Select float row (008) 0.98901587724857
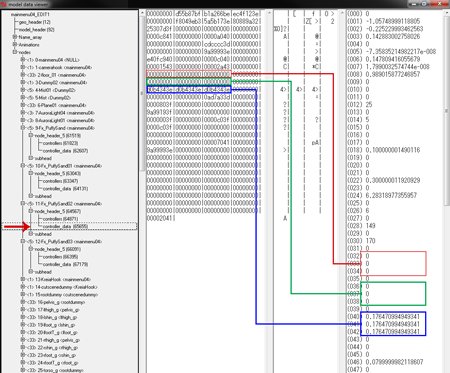The image size is (450, 373). (x=384, y=74)
